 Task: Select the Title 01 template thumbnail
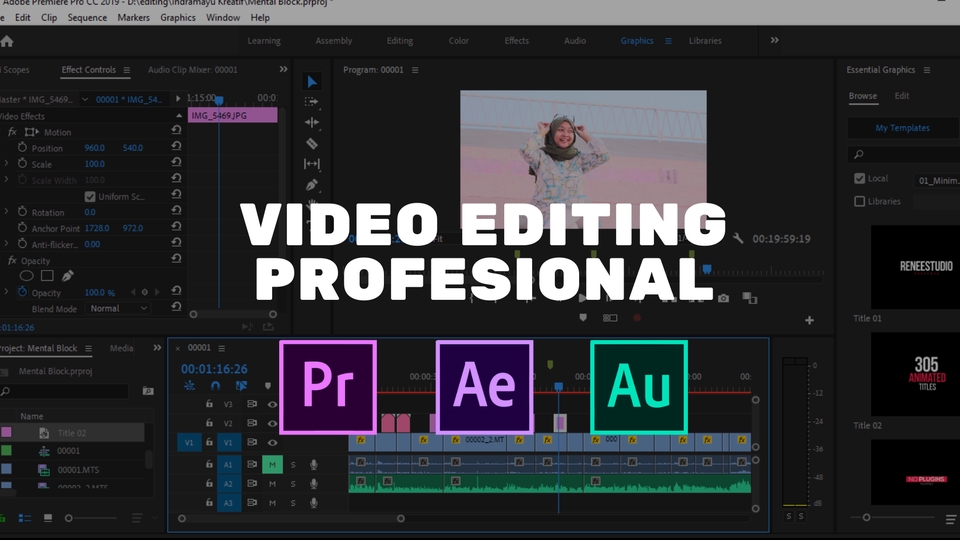click(915, 267)
